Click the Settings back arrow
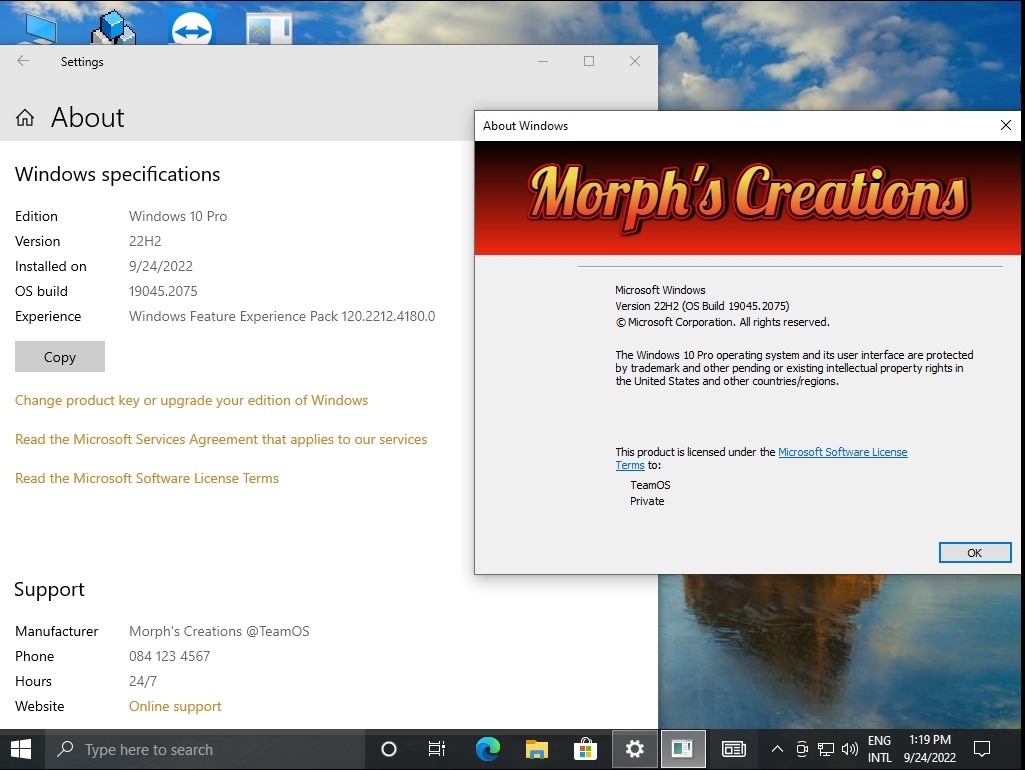 (x=23, y=61)
